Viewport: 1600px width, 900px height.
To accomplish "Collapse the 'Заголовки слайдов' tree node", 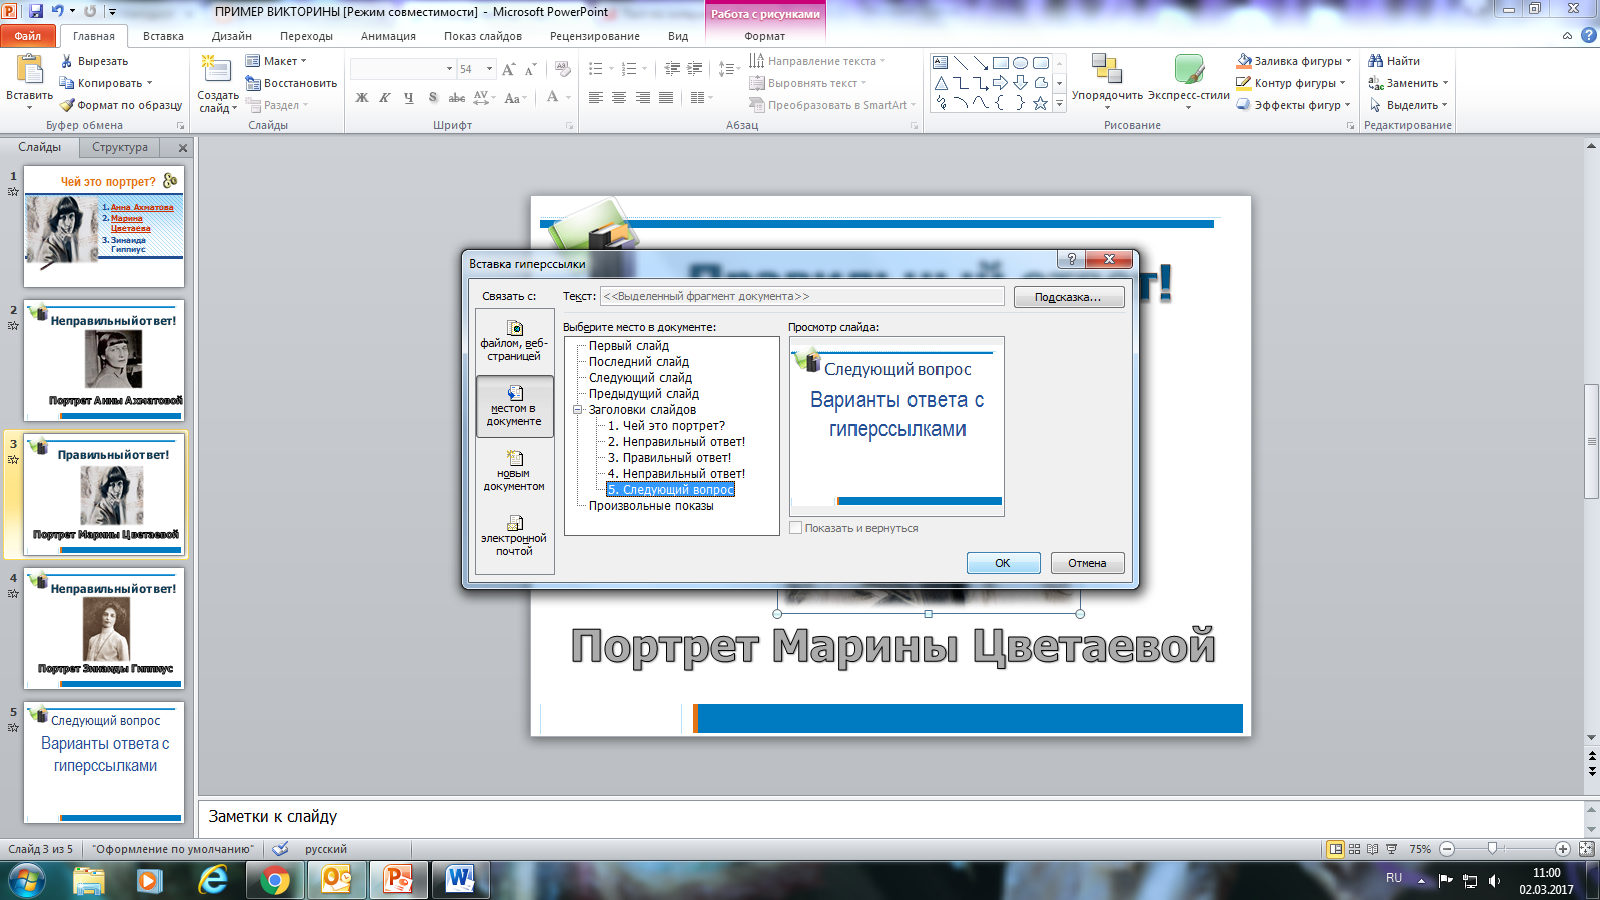I will (x=577, y=410).
